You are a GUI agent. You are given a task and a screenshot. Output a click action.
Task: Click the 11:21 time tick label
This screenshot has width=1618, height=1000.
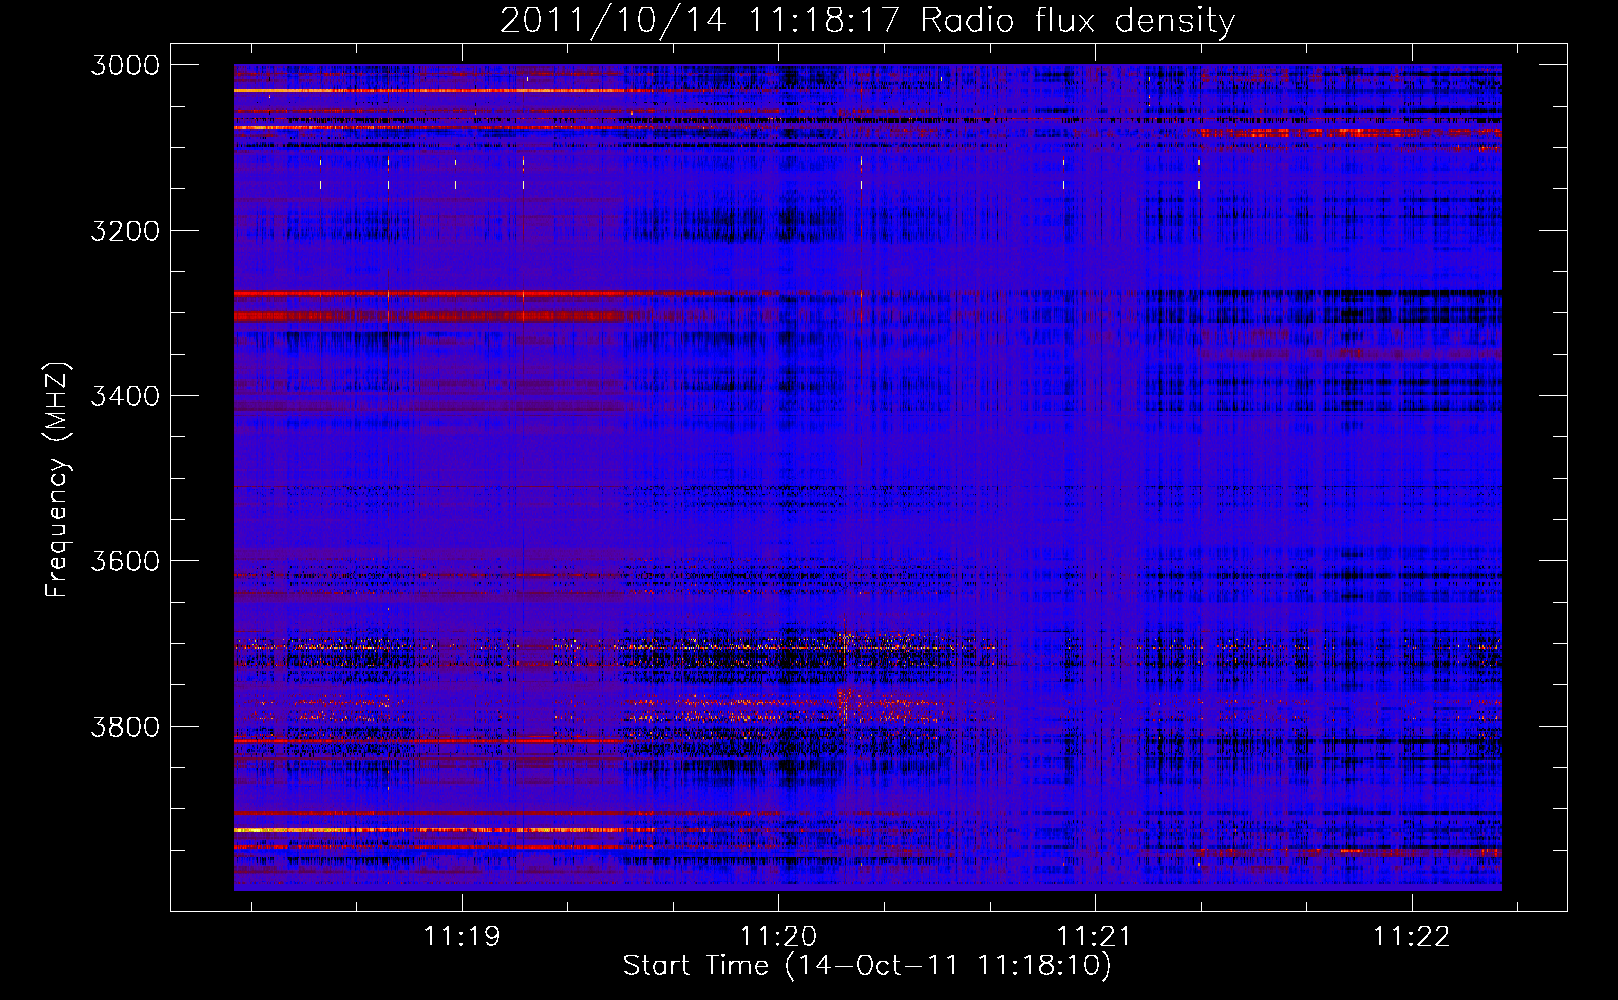tap(1094, 937)
